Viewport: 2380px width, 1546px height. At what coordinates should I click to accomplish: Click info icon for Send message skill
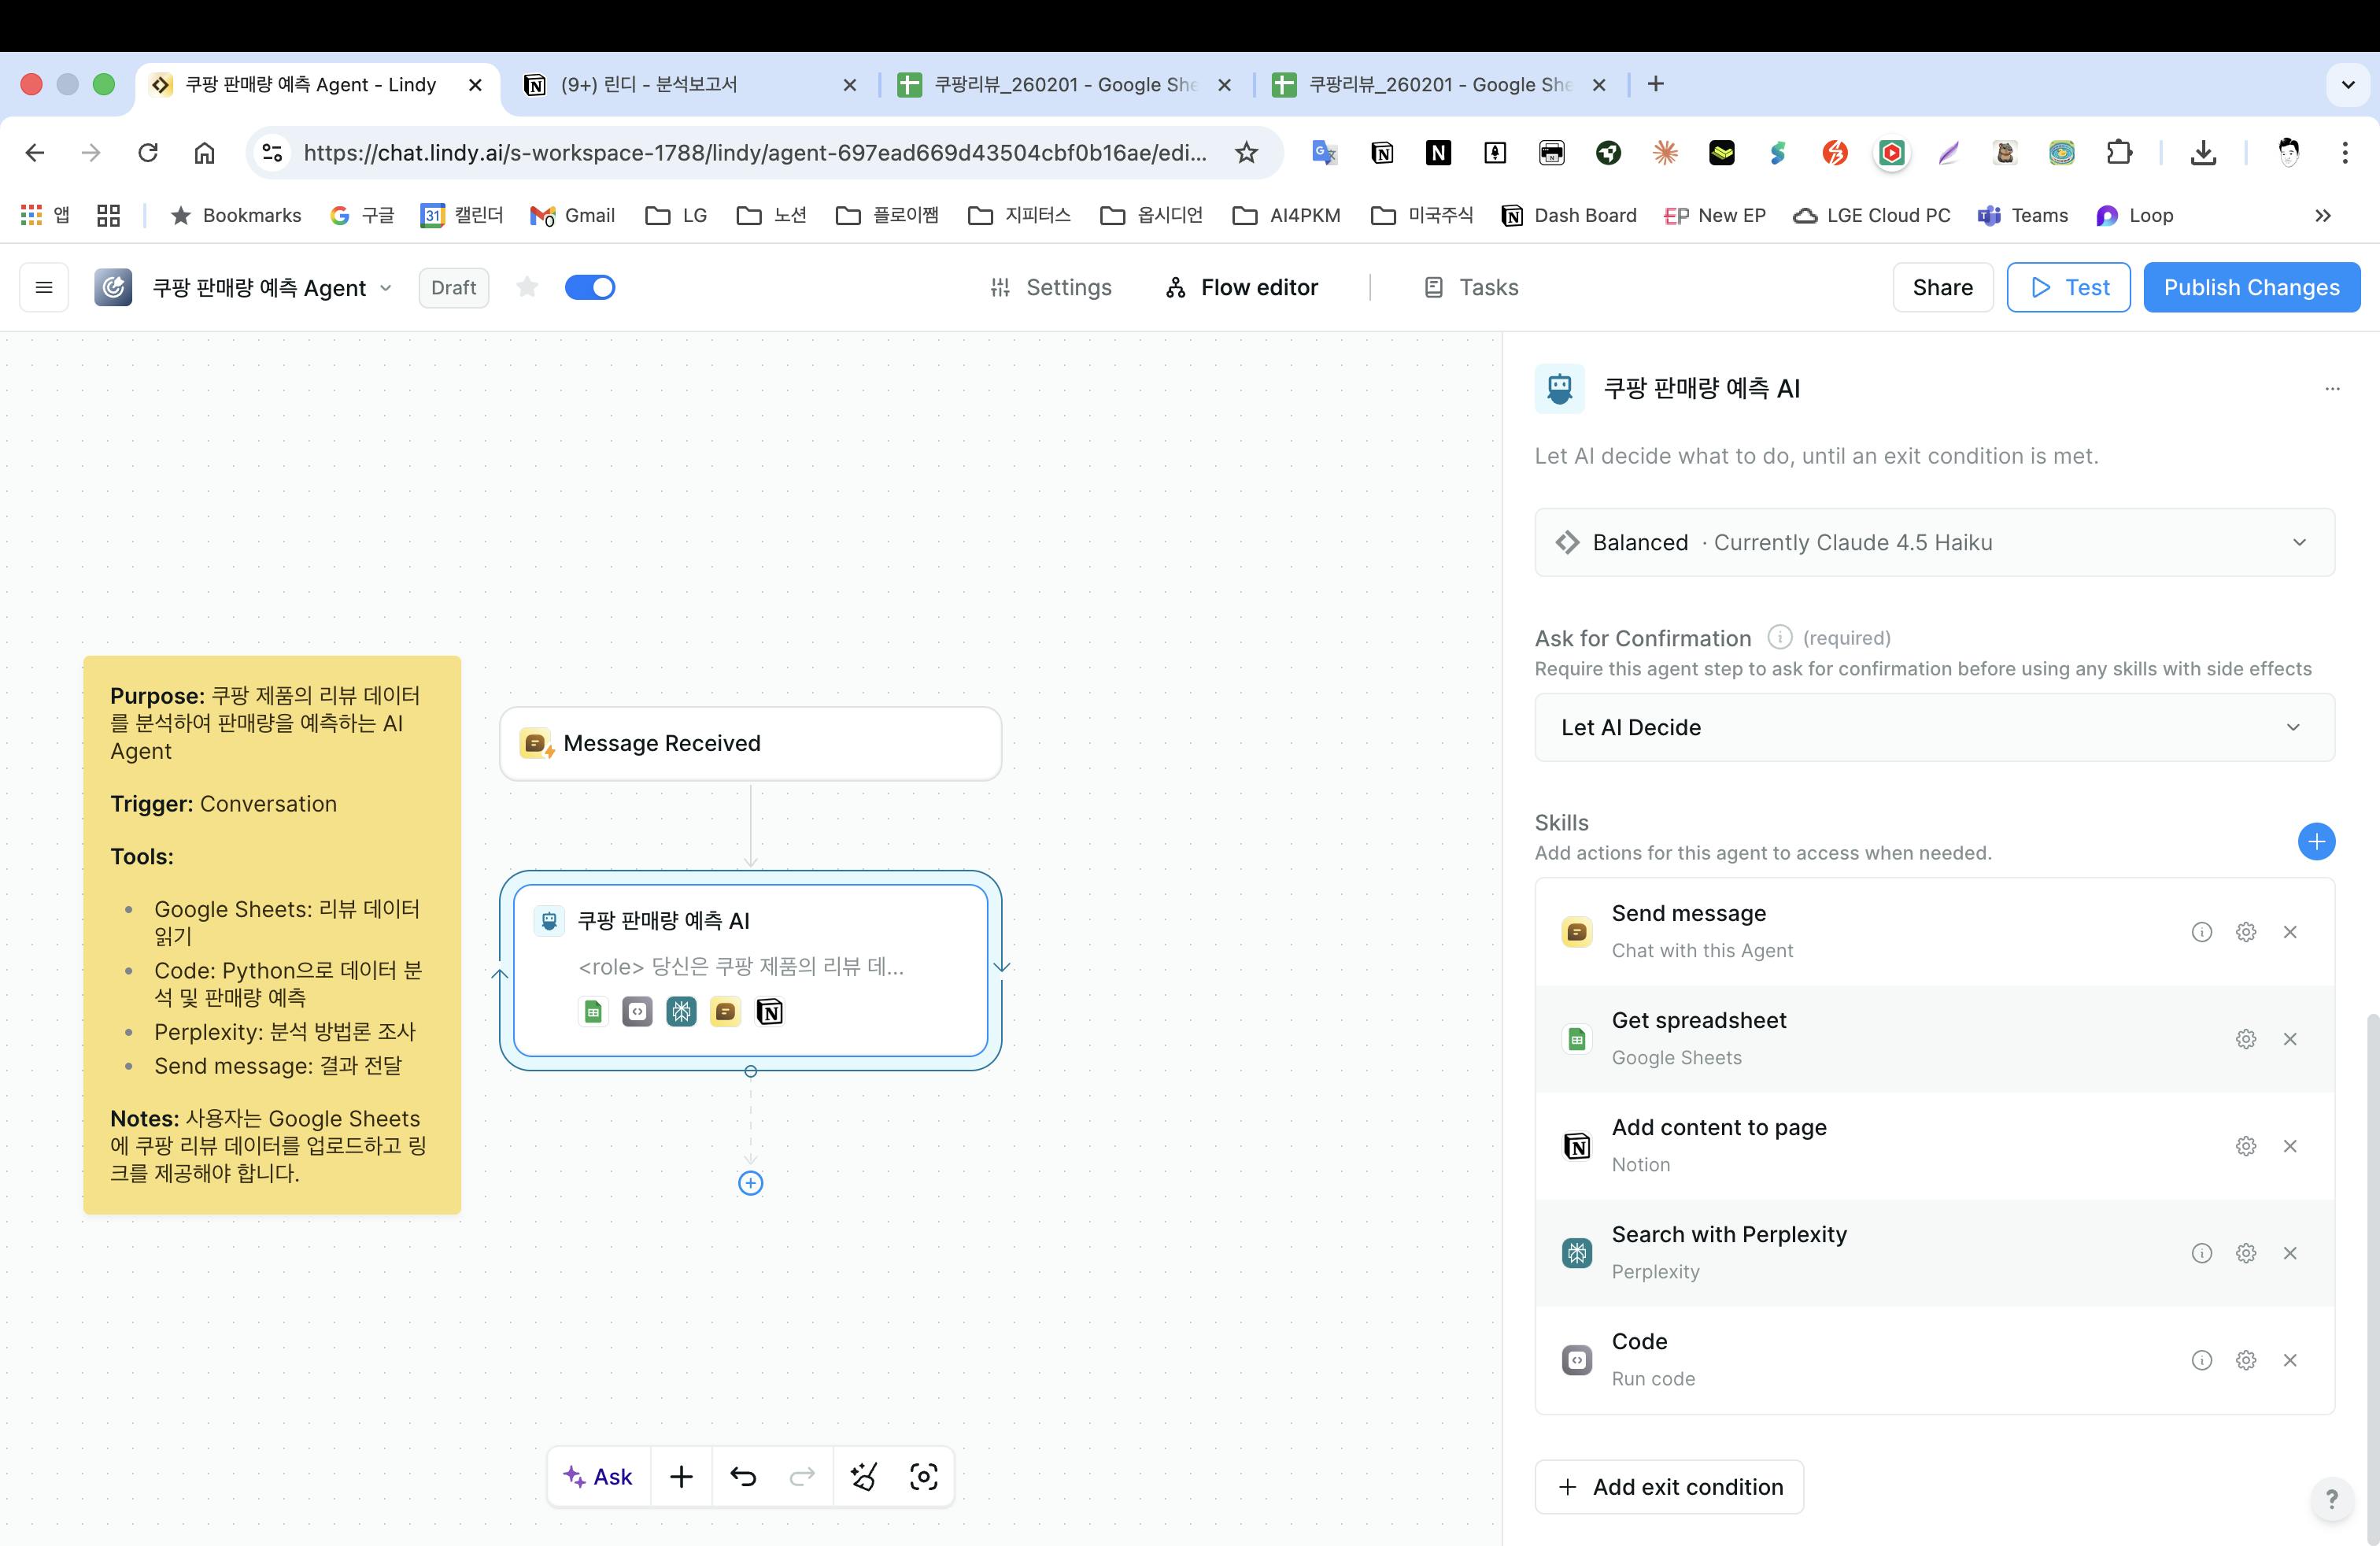[x=2201, y=932]
